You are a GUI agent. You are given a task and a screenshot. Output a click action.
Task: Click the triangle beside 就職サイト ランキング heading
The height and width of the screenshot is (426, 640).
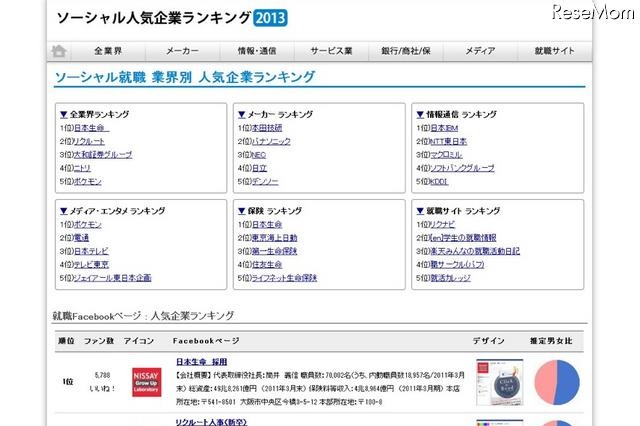[420, 211]
